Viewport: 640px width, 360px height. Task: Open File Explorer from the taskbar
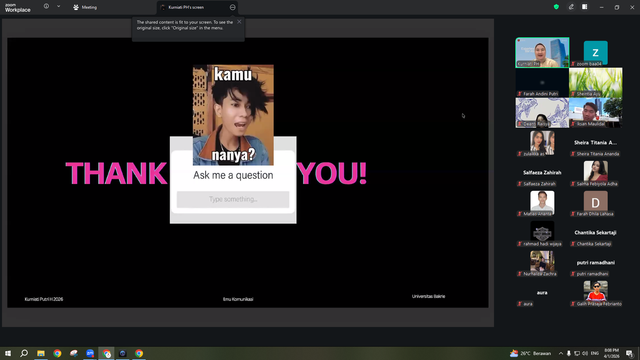(x=41, y=353)
